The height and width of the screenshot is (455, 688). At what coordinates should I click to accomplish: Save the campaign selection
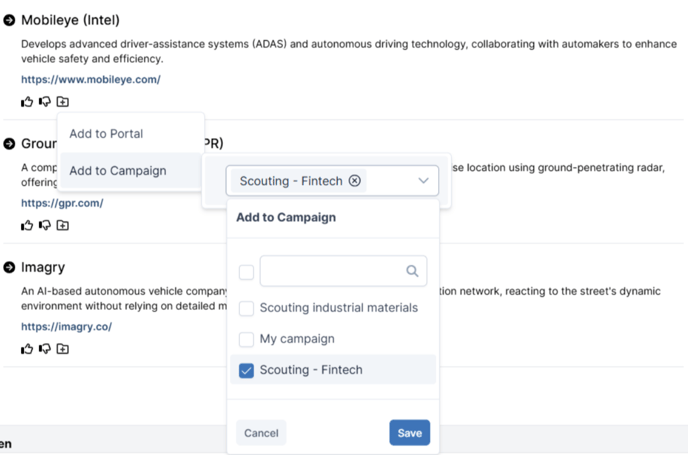pos(409,433)
